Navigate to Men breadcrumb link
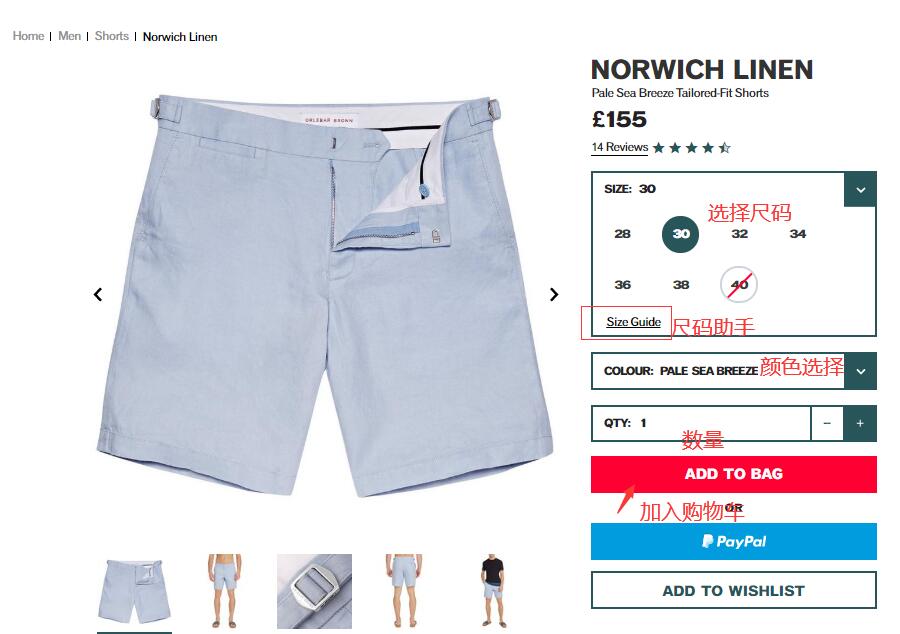Screen dimensions: 900x634 pos(69,36)
